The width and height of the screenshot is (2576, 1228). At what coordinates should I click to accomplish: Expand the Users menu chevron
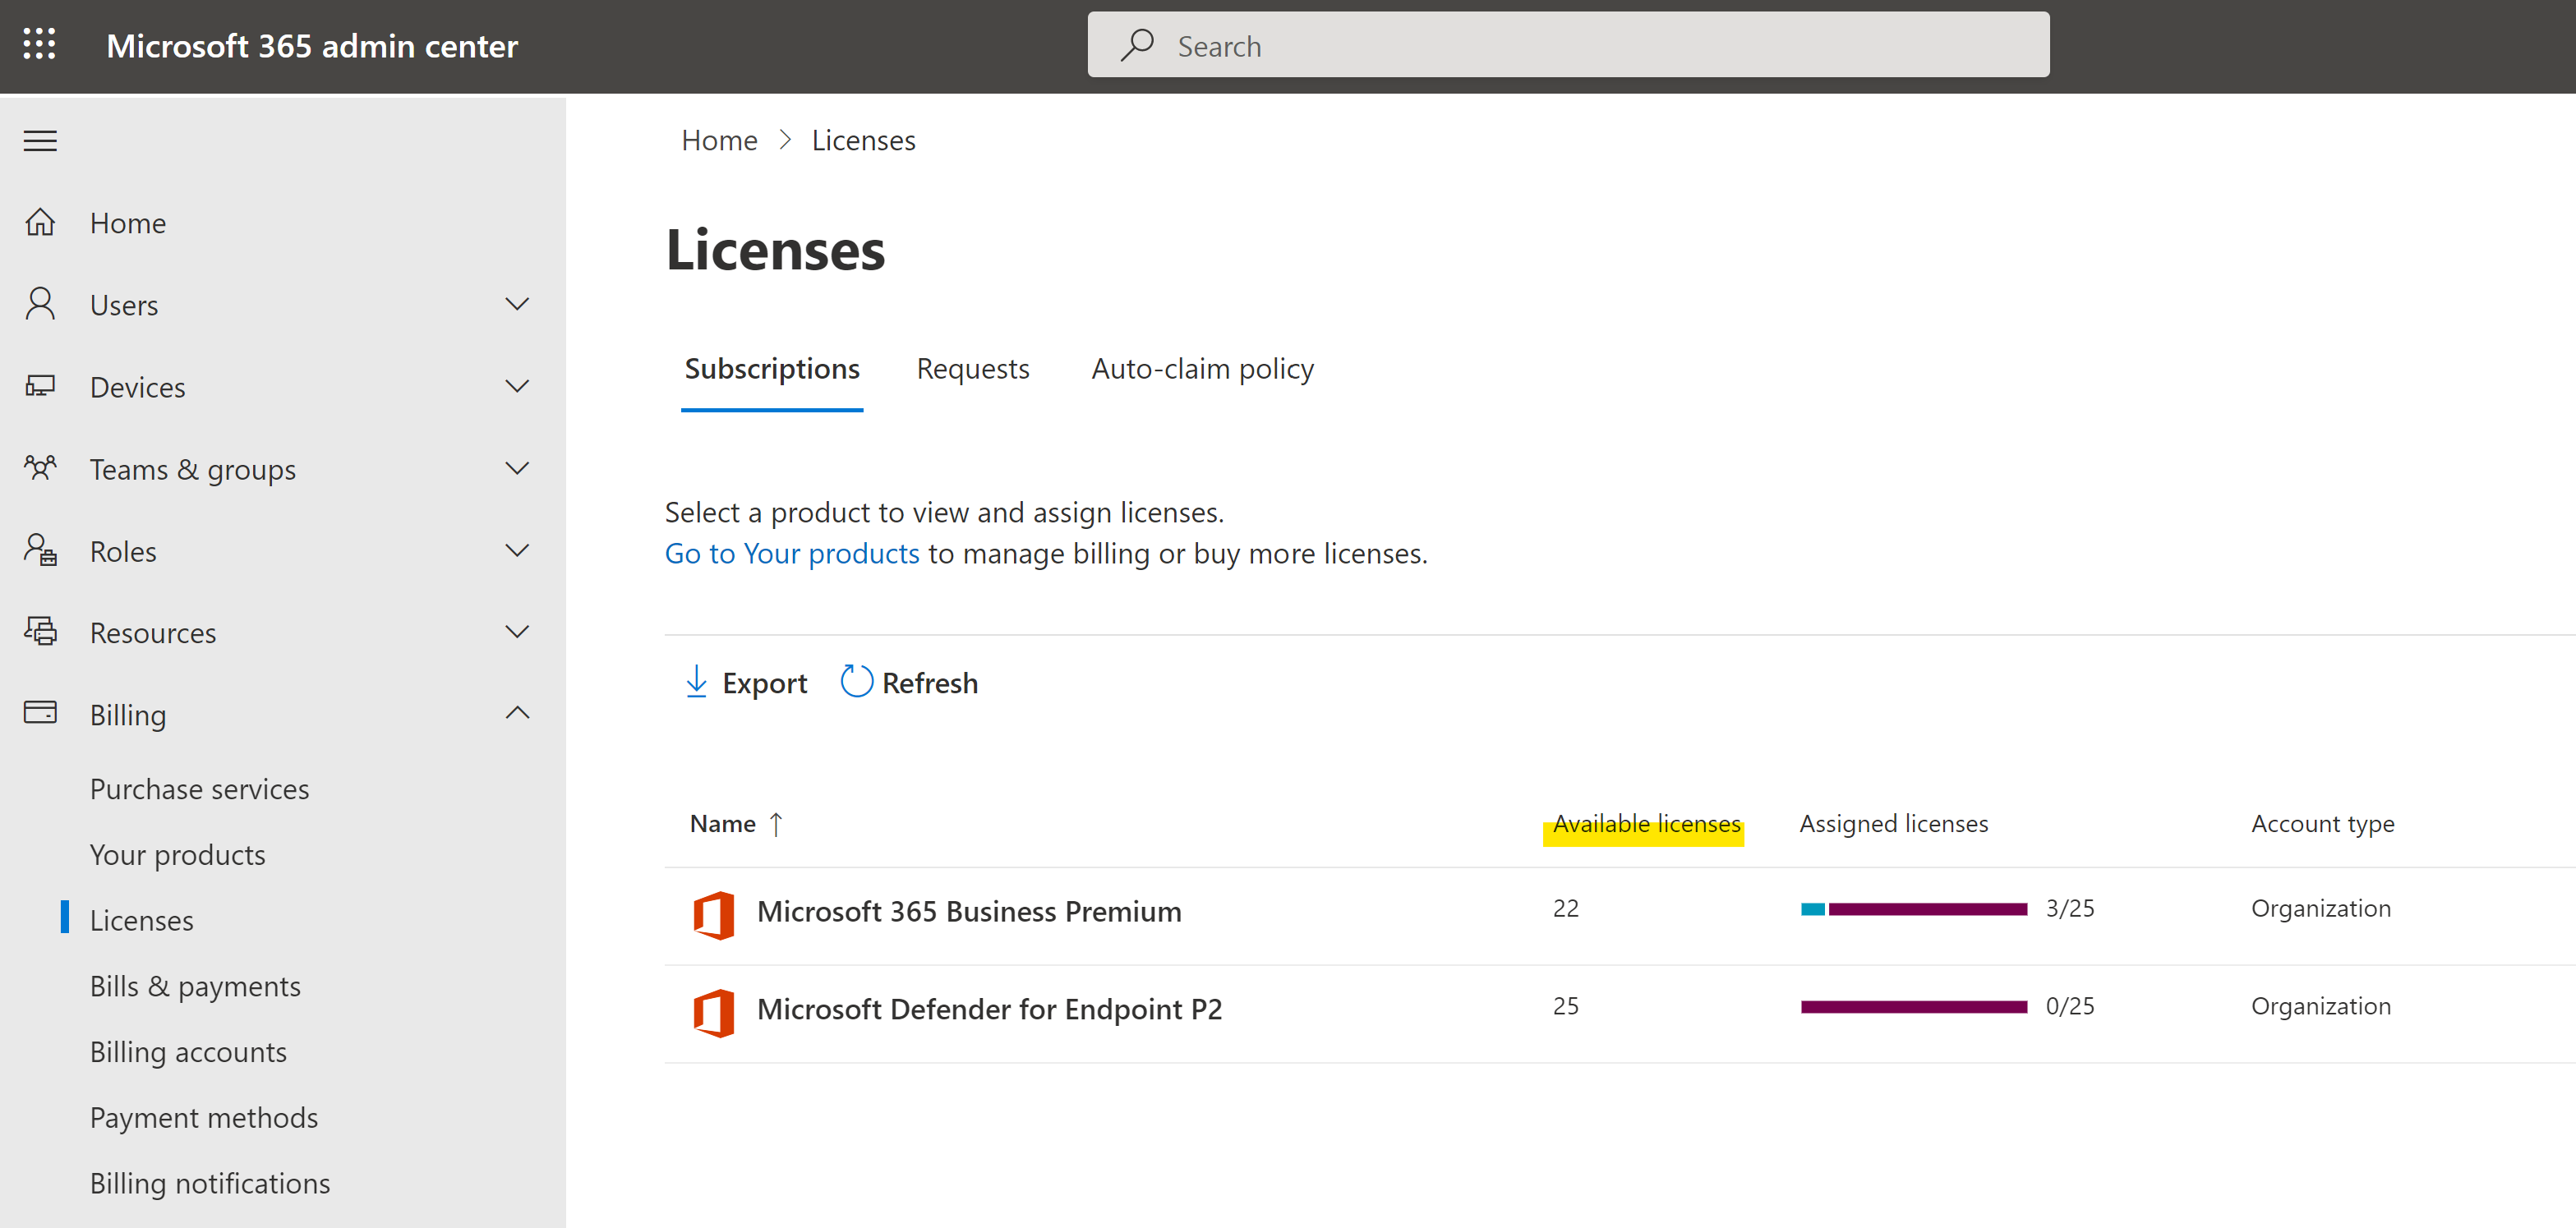517,304
